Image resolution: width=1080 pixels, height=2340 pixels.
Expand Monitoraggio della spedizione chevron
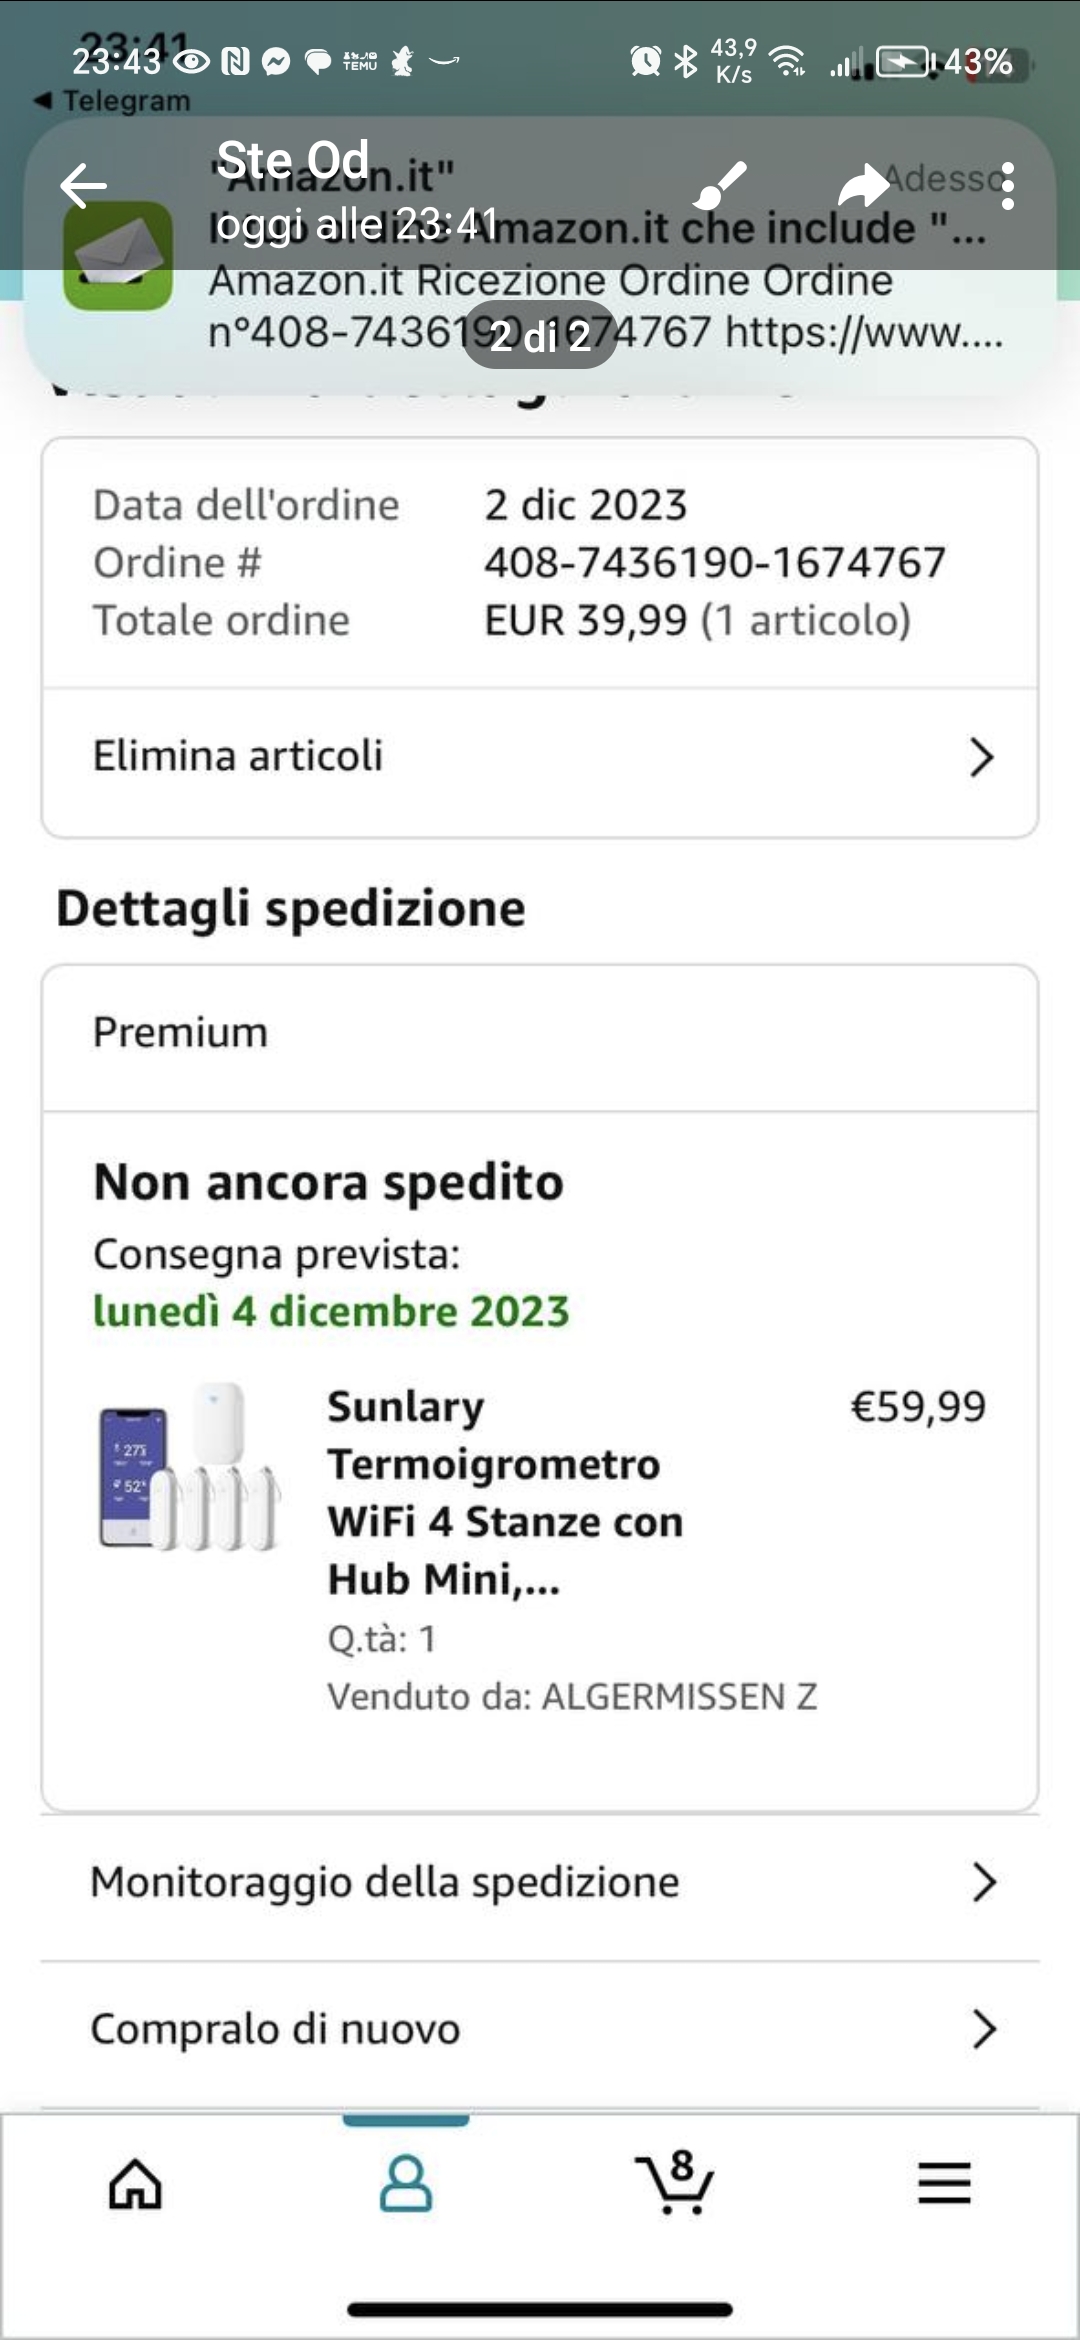984,1882
